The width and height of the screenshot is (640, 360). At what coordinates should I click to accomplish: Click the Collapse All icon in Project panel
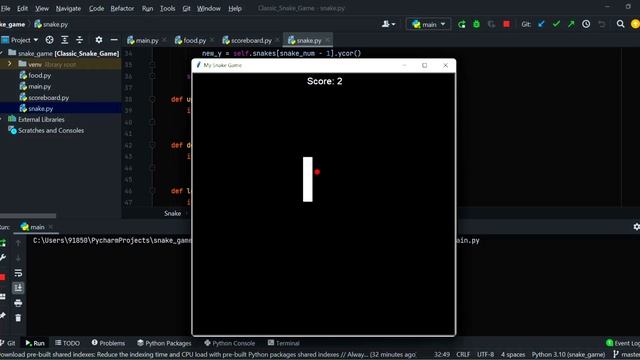[x=80, y=40]
